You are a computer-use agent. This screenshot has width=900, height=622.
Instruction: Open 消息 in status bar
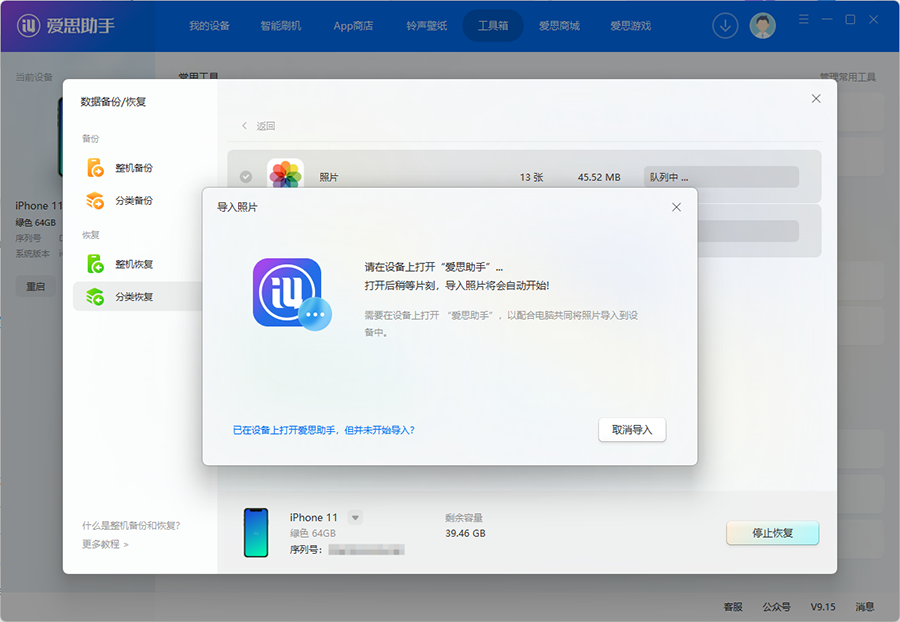(x=864, y=607)
